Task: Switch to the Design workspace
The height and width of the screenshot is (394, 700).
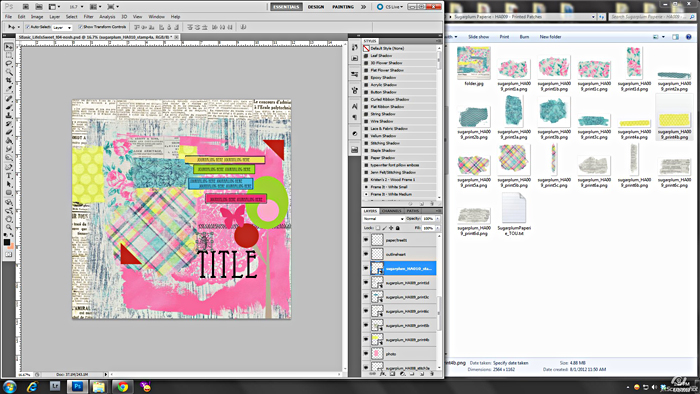Action: pos(316,7)
